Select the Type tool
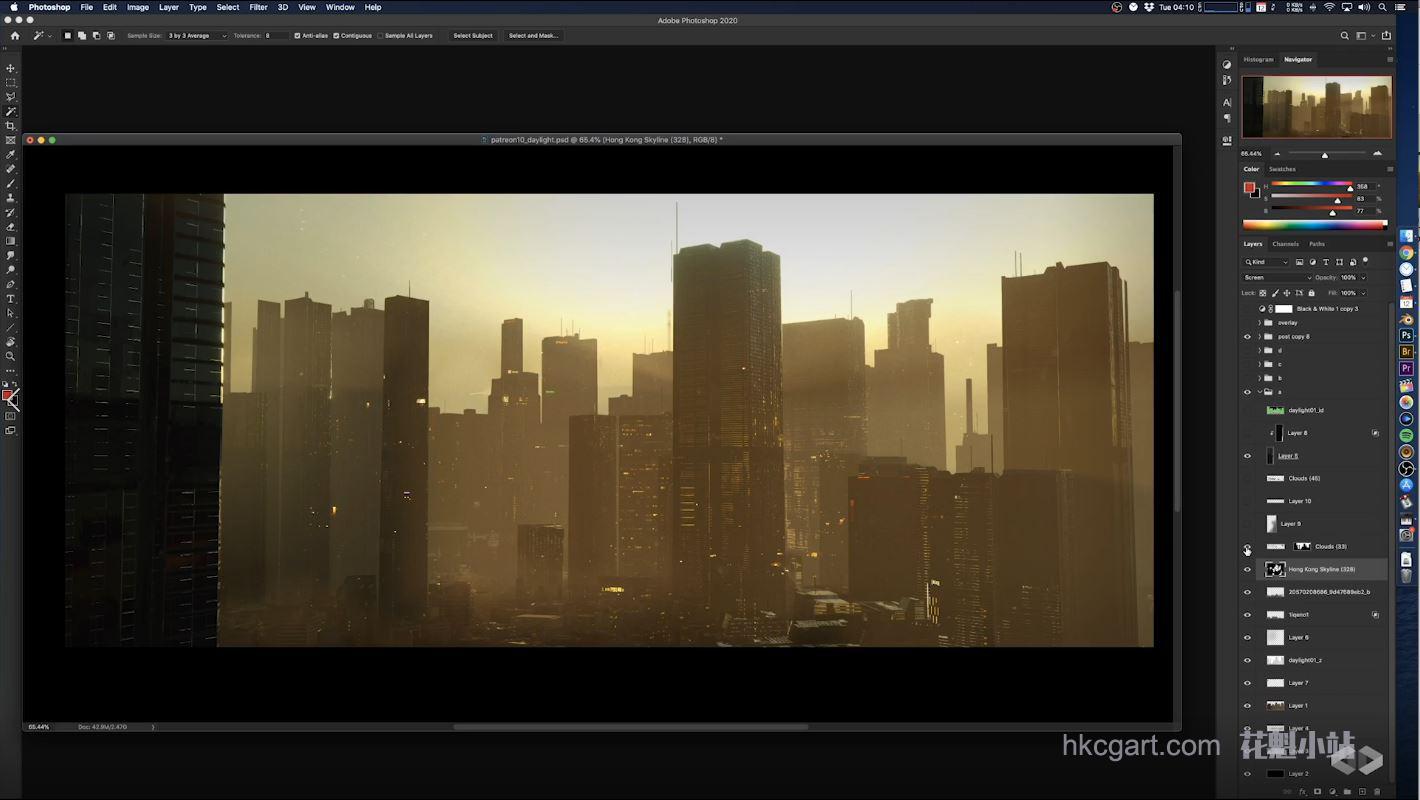Viewport: 1420px width, 800px height. tap(11, 299)
